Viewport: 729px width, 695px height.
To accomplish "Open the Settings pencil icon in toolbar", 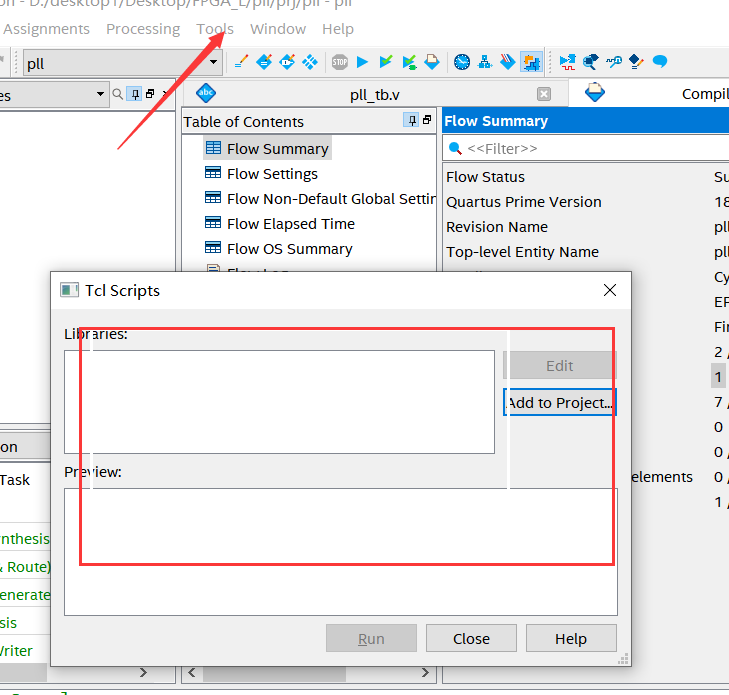I will pyautogui.click(x=241, y=62).
